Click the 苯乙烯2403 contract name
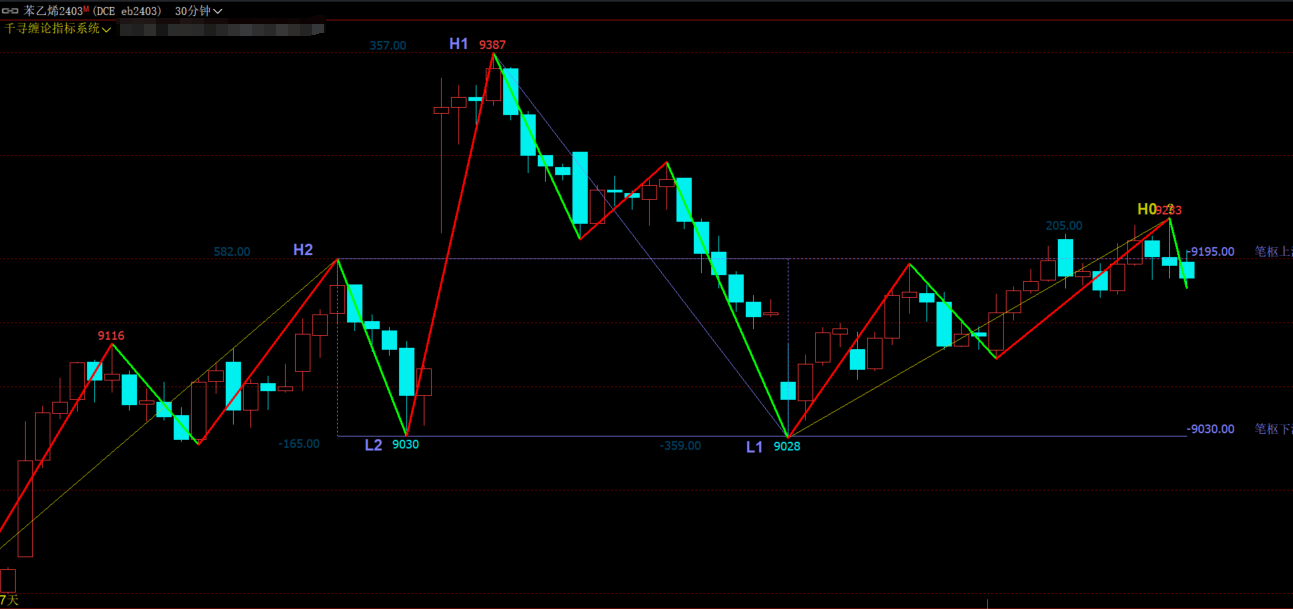The image size is (1293, 609). click(x=53, y=11)
